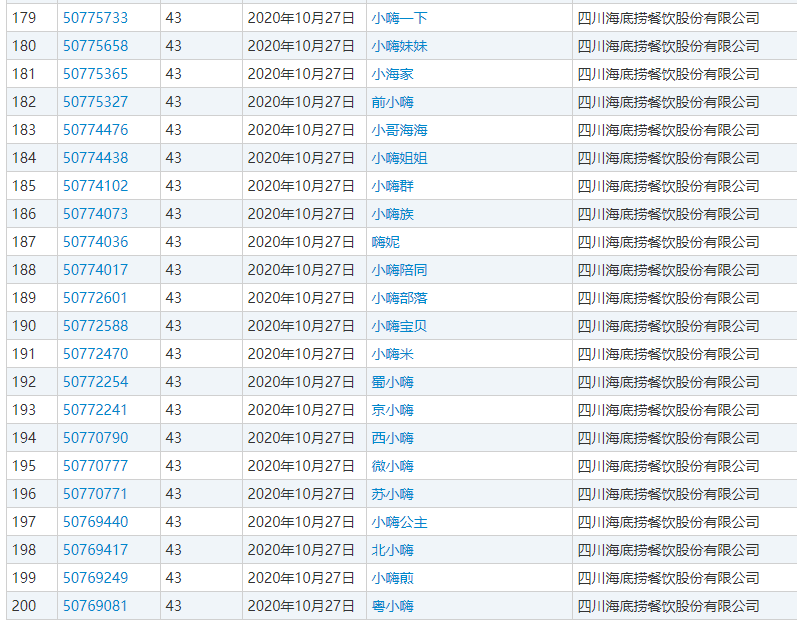
Task: Open the 小哥海海 trademark entry
Action: [x=399, y=130]
